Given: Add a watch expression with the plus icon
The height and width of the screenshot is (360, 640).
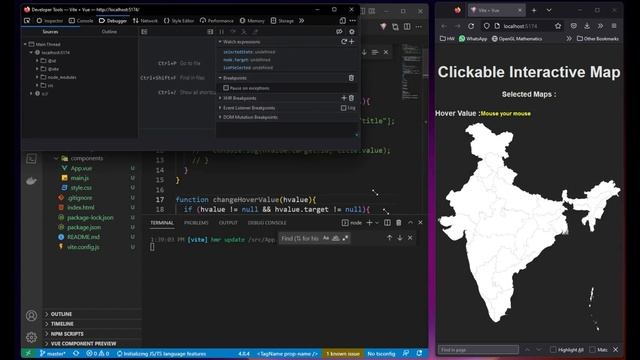Looking at the screenshot, I should coord(351,42).
